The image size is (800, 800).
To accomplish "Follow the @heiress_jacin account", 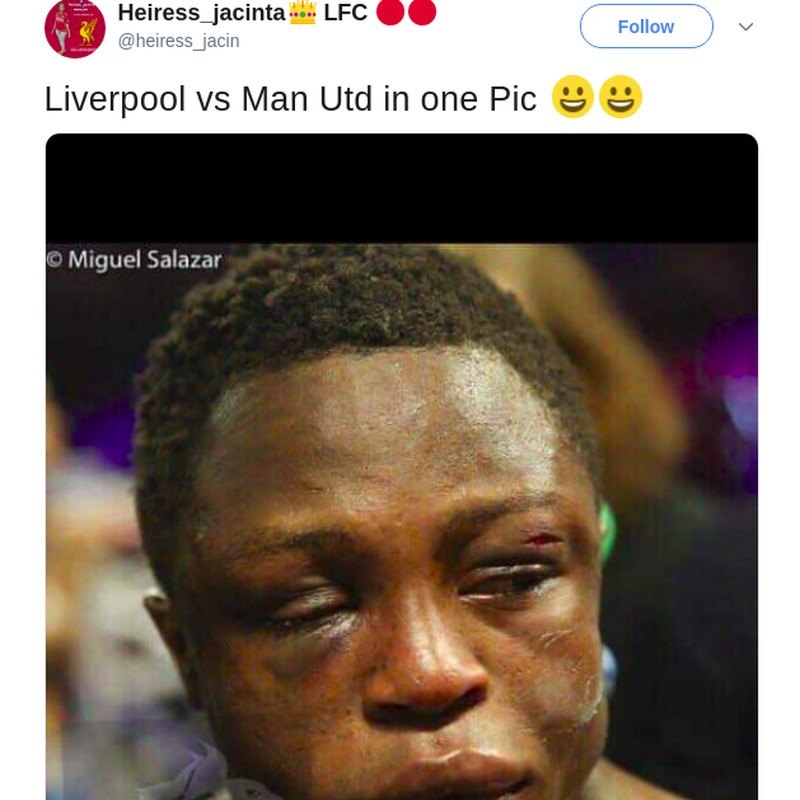I will pos(646,27).
